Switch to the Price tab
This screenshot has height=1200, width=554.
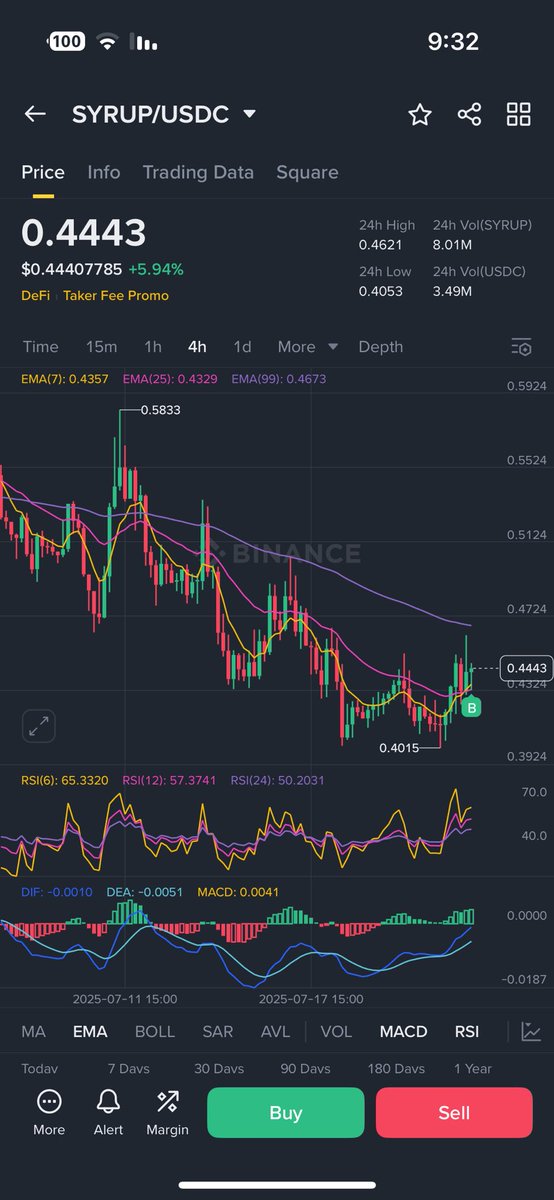coord(43,172)
